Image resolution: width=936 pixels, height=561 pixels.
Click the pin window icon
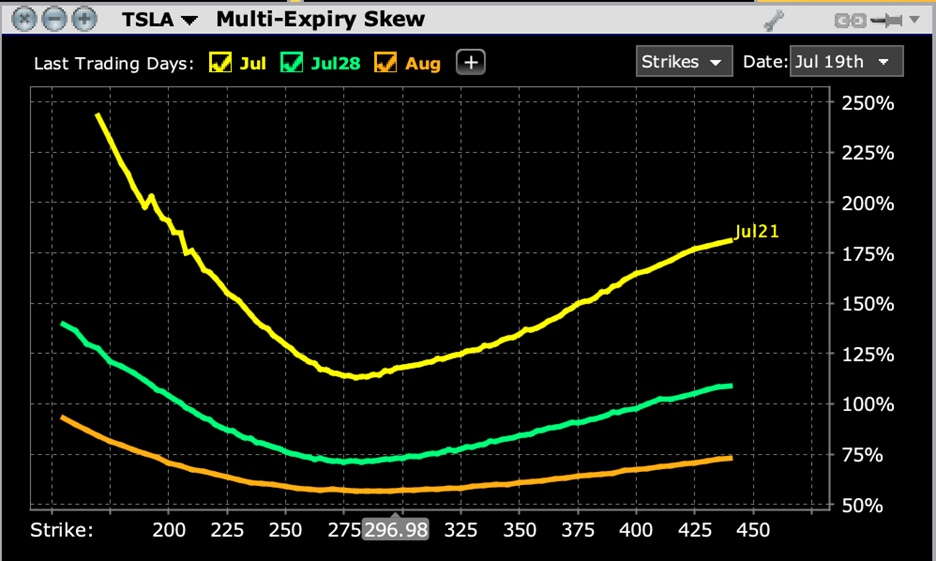click(887, 21)
